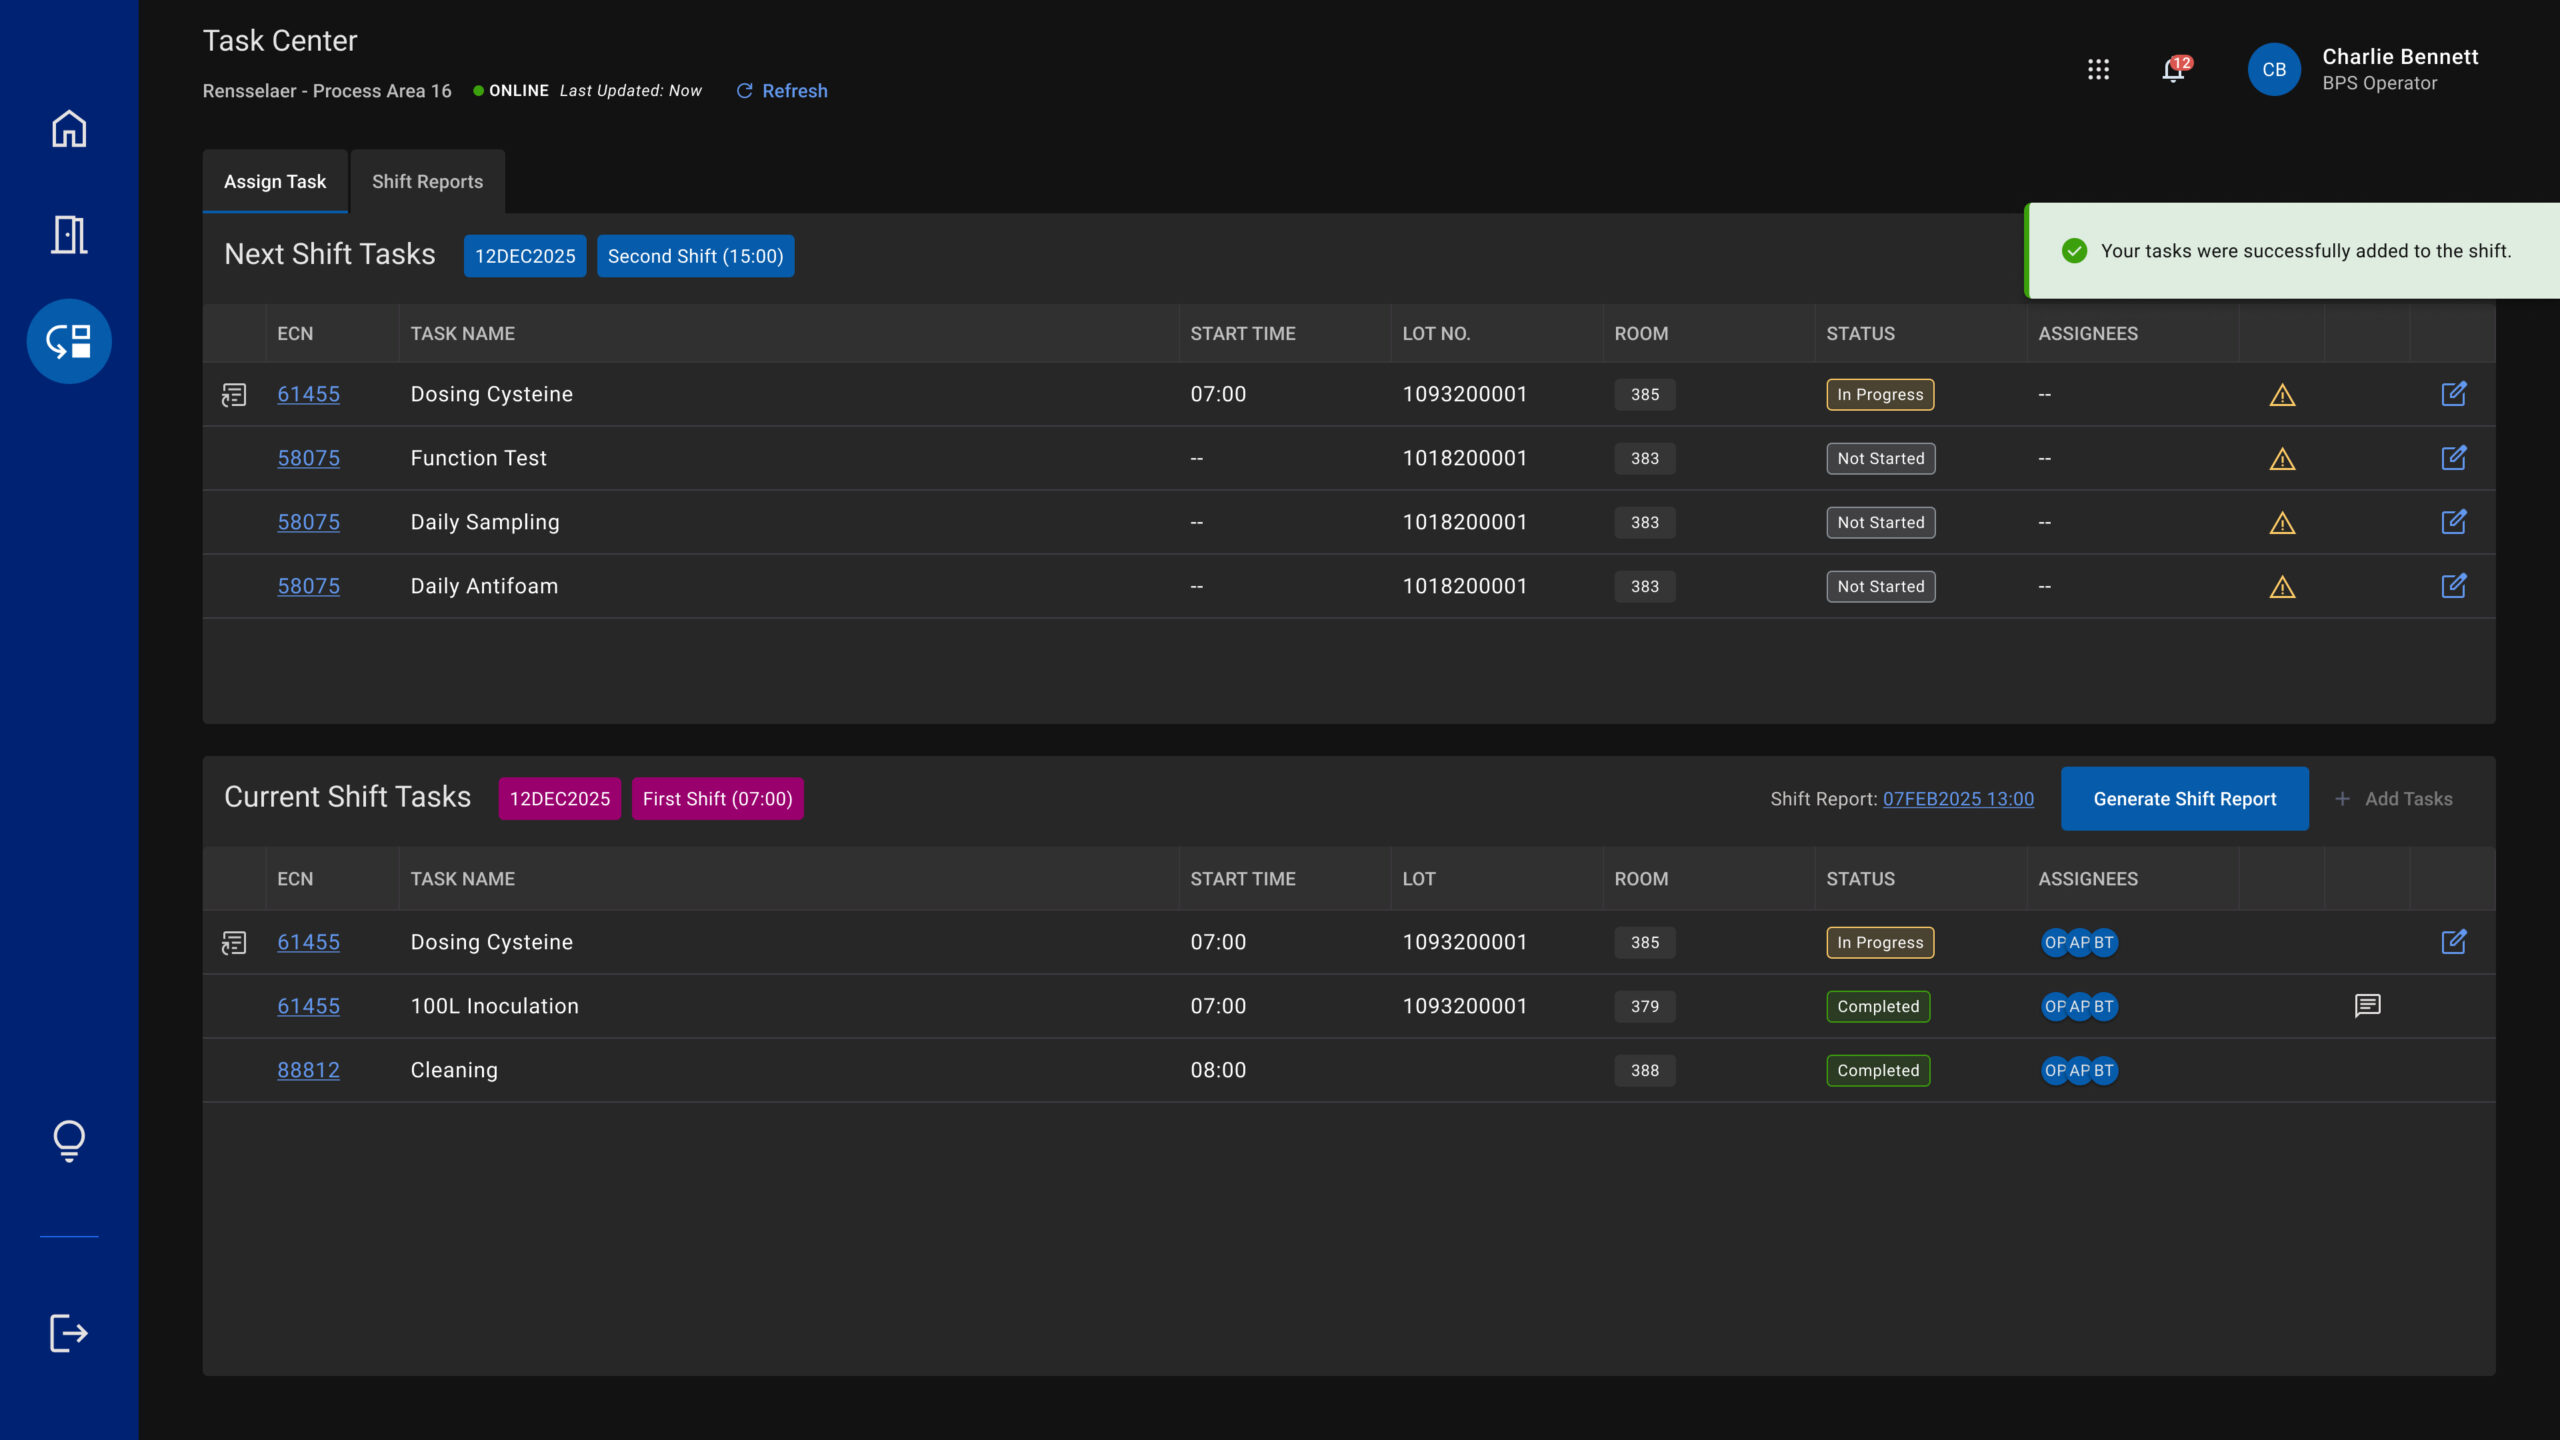The height and width of the screenshot is (1440, 2560).
Task: Click the Refresh link
Action: tap(783, 91)
